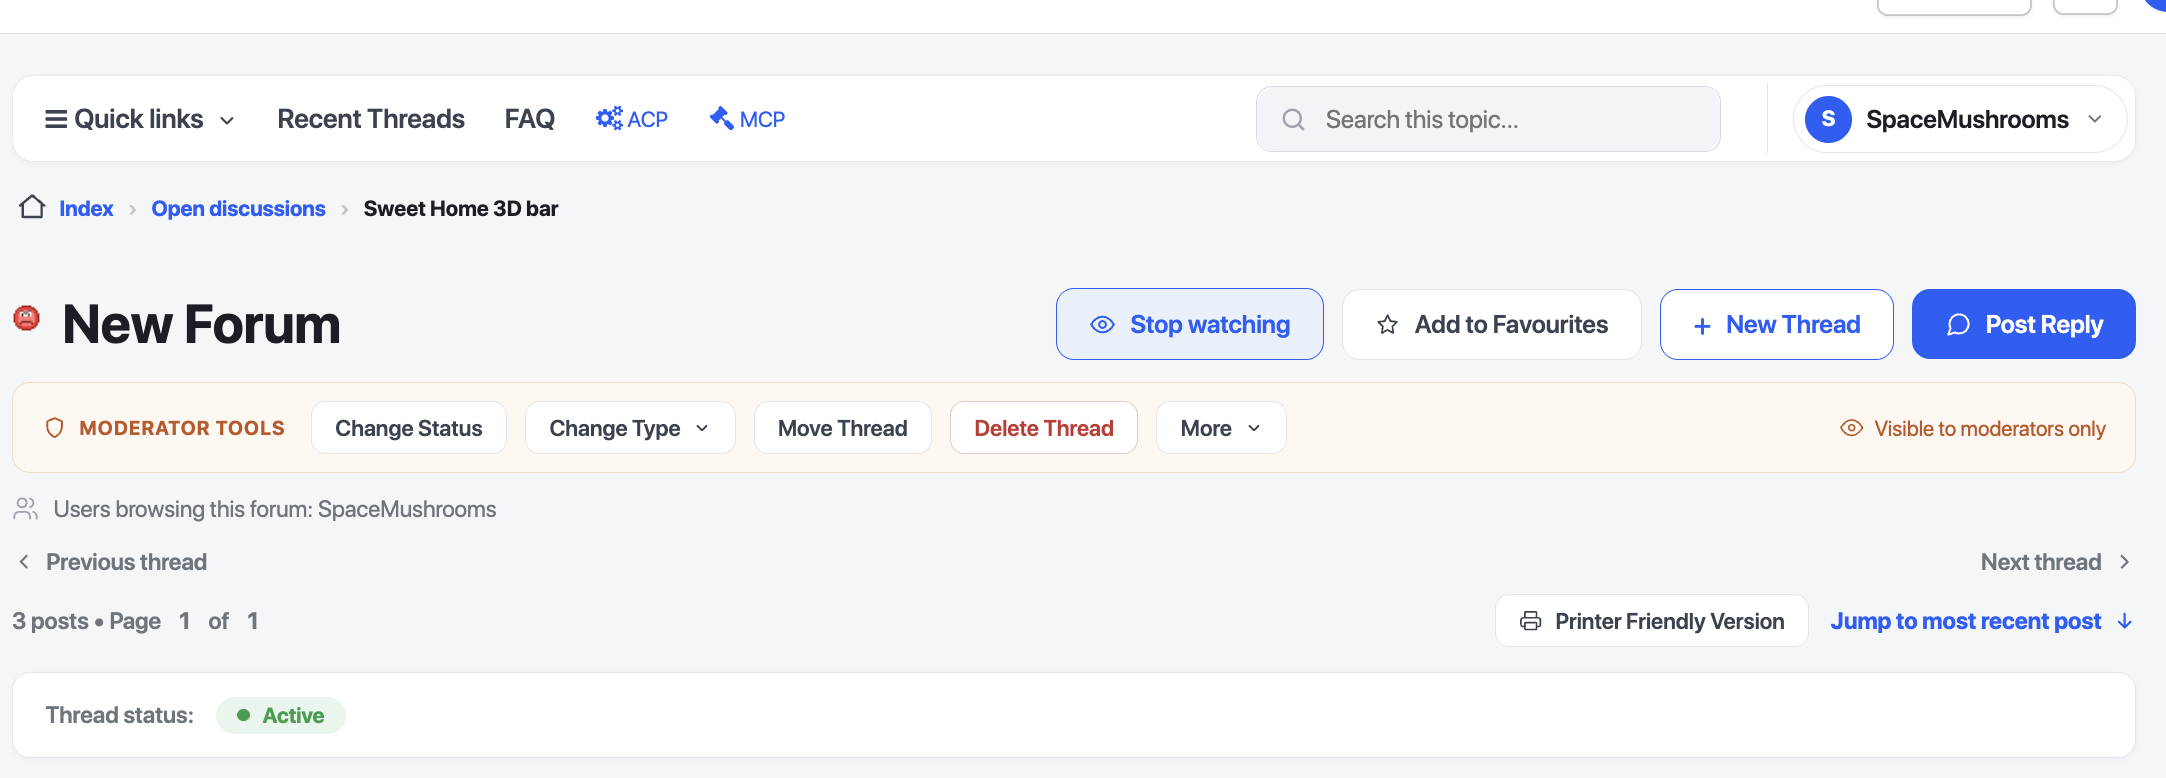Click the New Forum thread title
The height and width of the screenshot is (778, 2166).
click(x=202, y=324)
